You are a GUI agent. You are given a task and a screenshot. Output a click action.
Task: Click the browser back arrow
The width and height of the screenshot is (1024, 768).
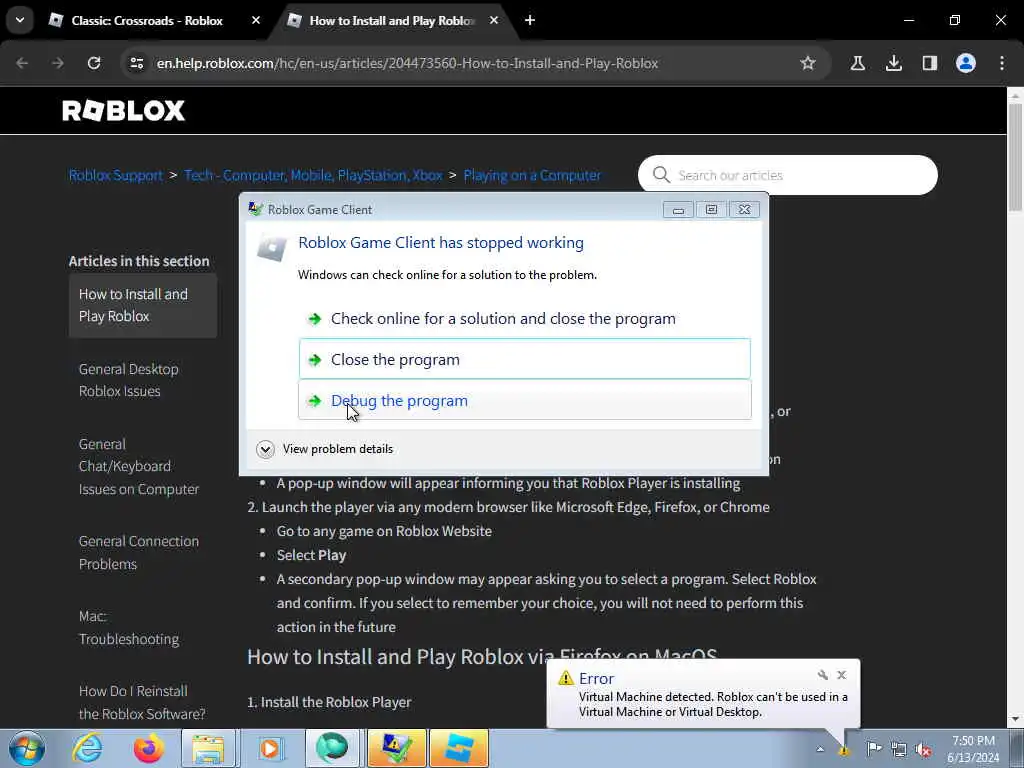coord(22,63)
